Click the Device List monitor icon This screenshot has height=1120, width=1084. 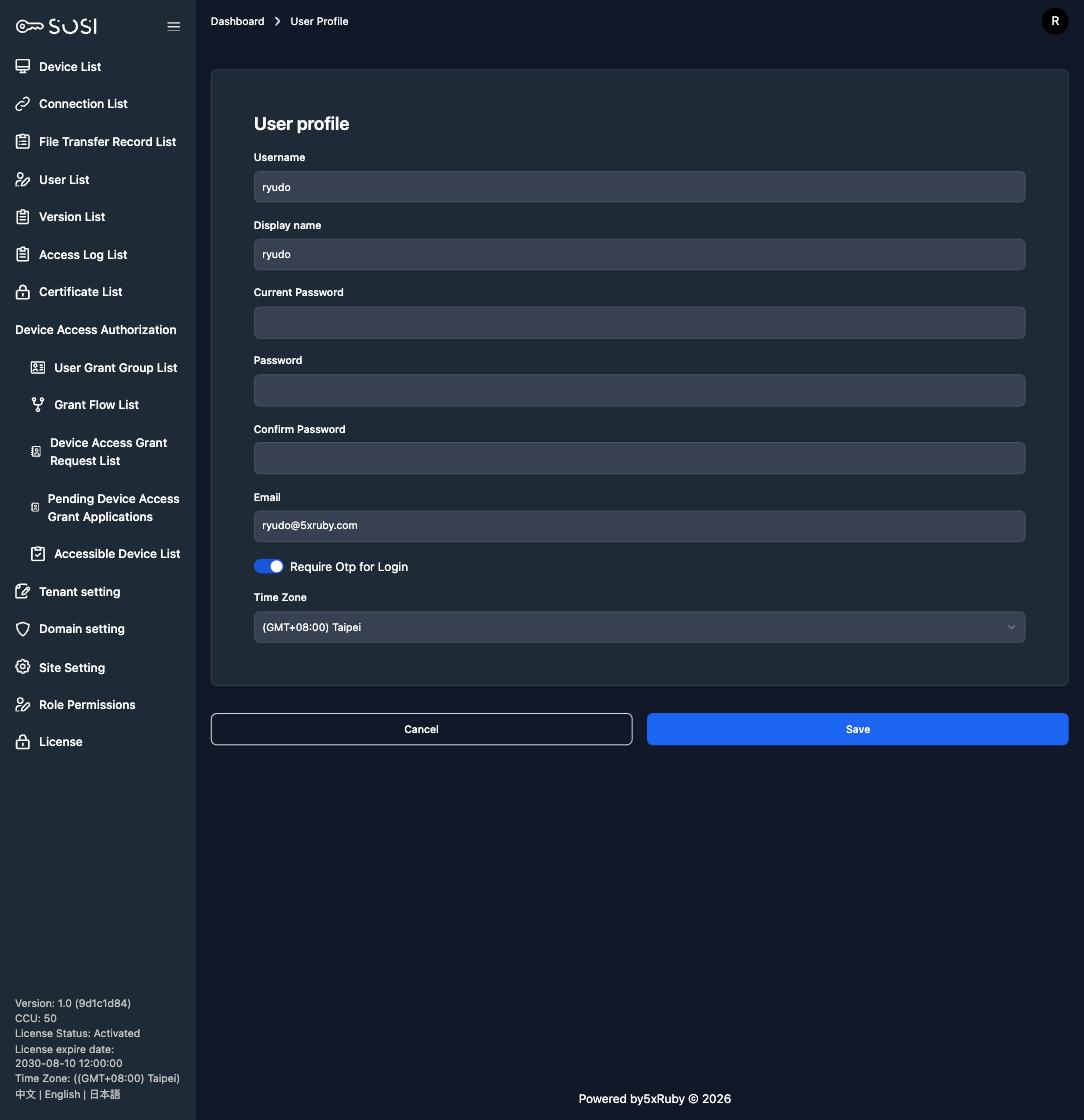coord(23,66)
